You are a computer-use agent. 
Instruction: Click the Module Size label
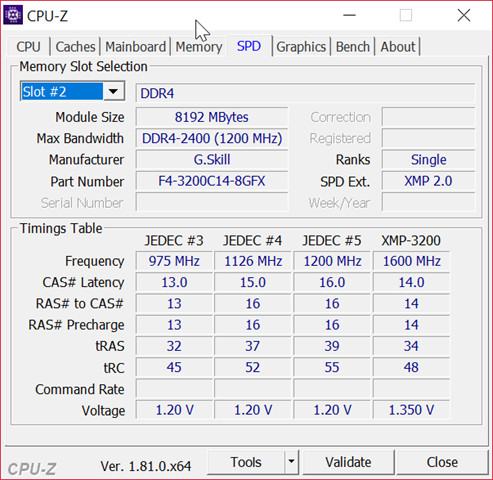pos(90,117)
